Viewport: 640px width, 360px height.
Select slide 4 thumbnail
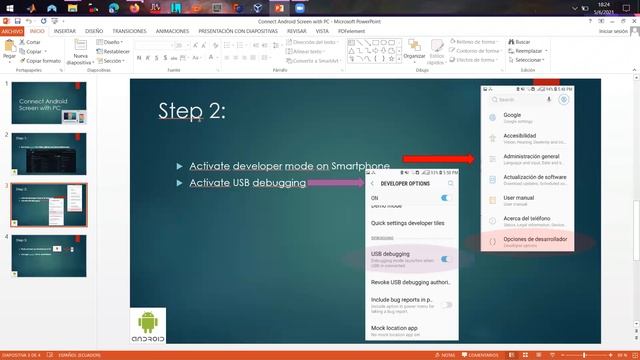(x=49, y=256)
